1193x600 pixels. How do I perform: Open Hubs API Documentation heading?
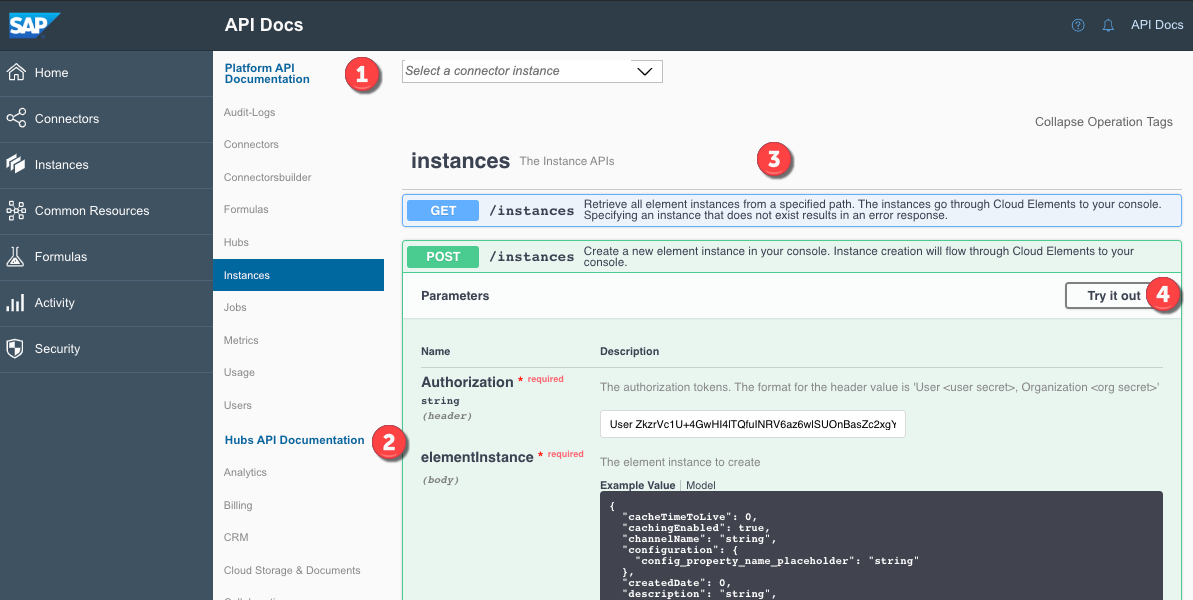(x=294, y=440)
